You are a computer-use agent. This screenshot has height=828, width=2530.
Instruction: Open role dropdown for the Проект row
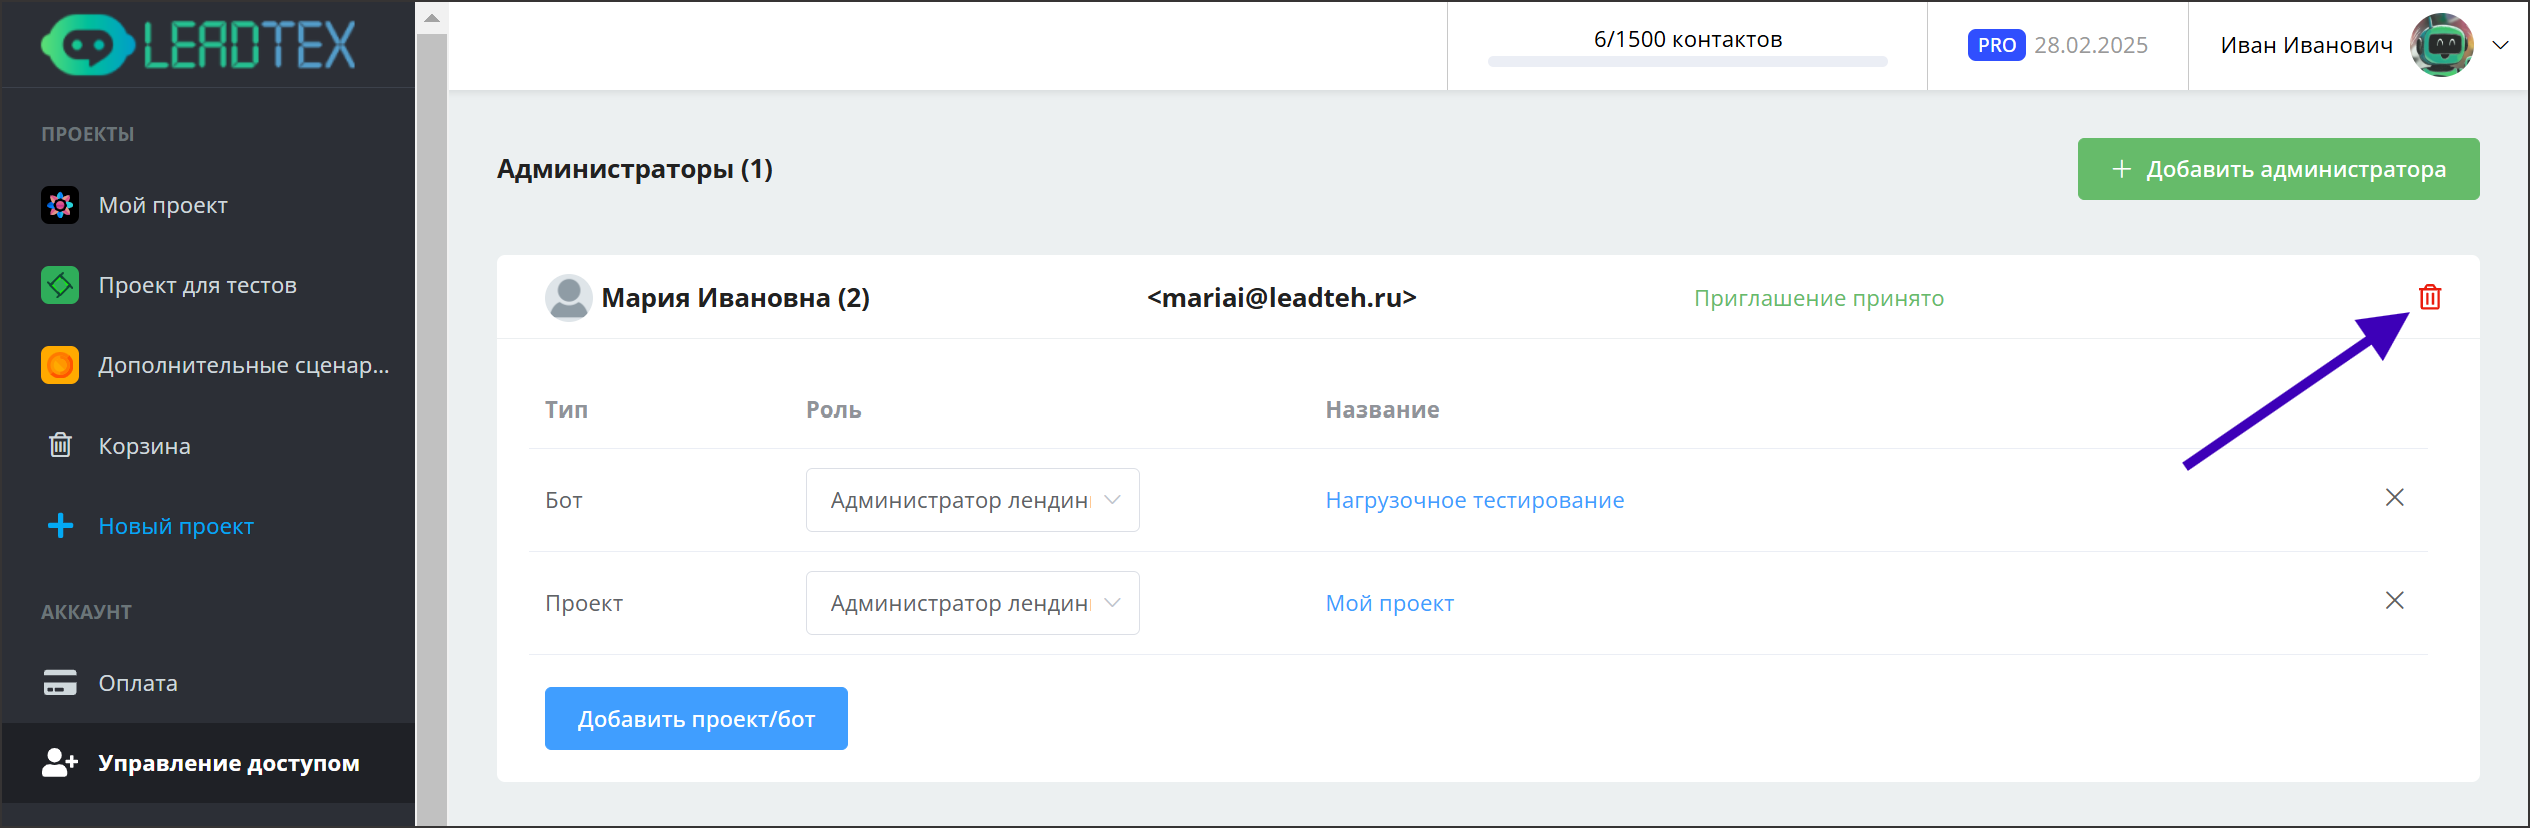pos(972,603)
